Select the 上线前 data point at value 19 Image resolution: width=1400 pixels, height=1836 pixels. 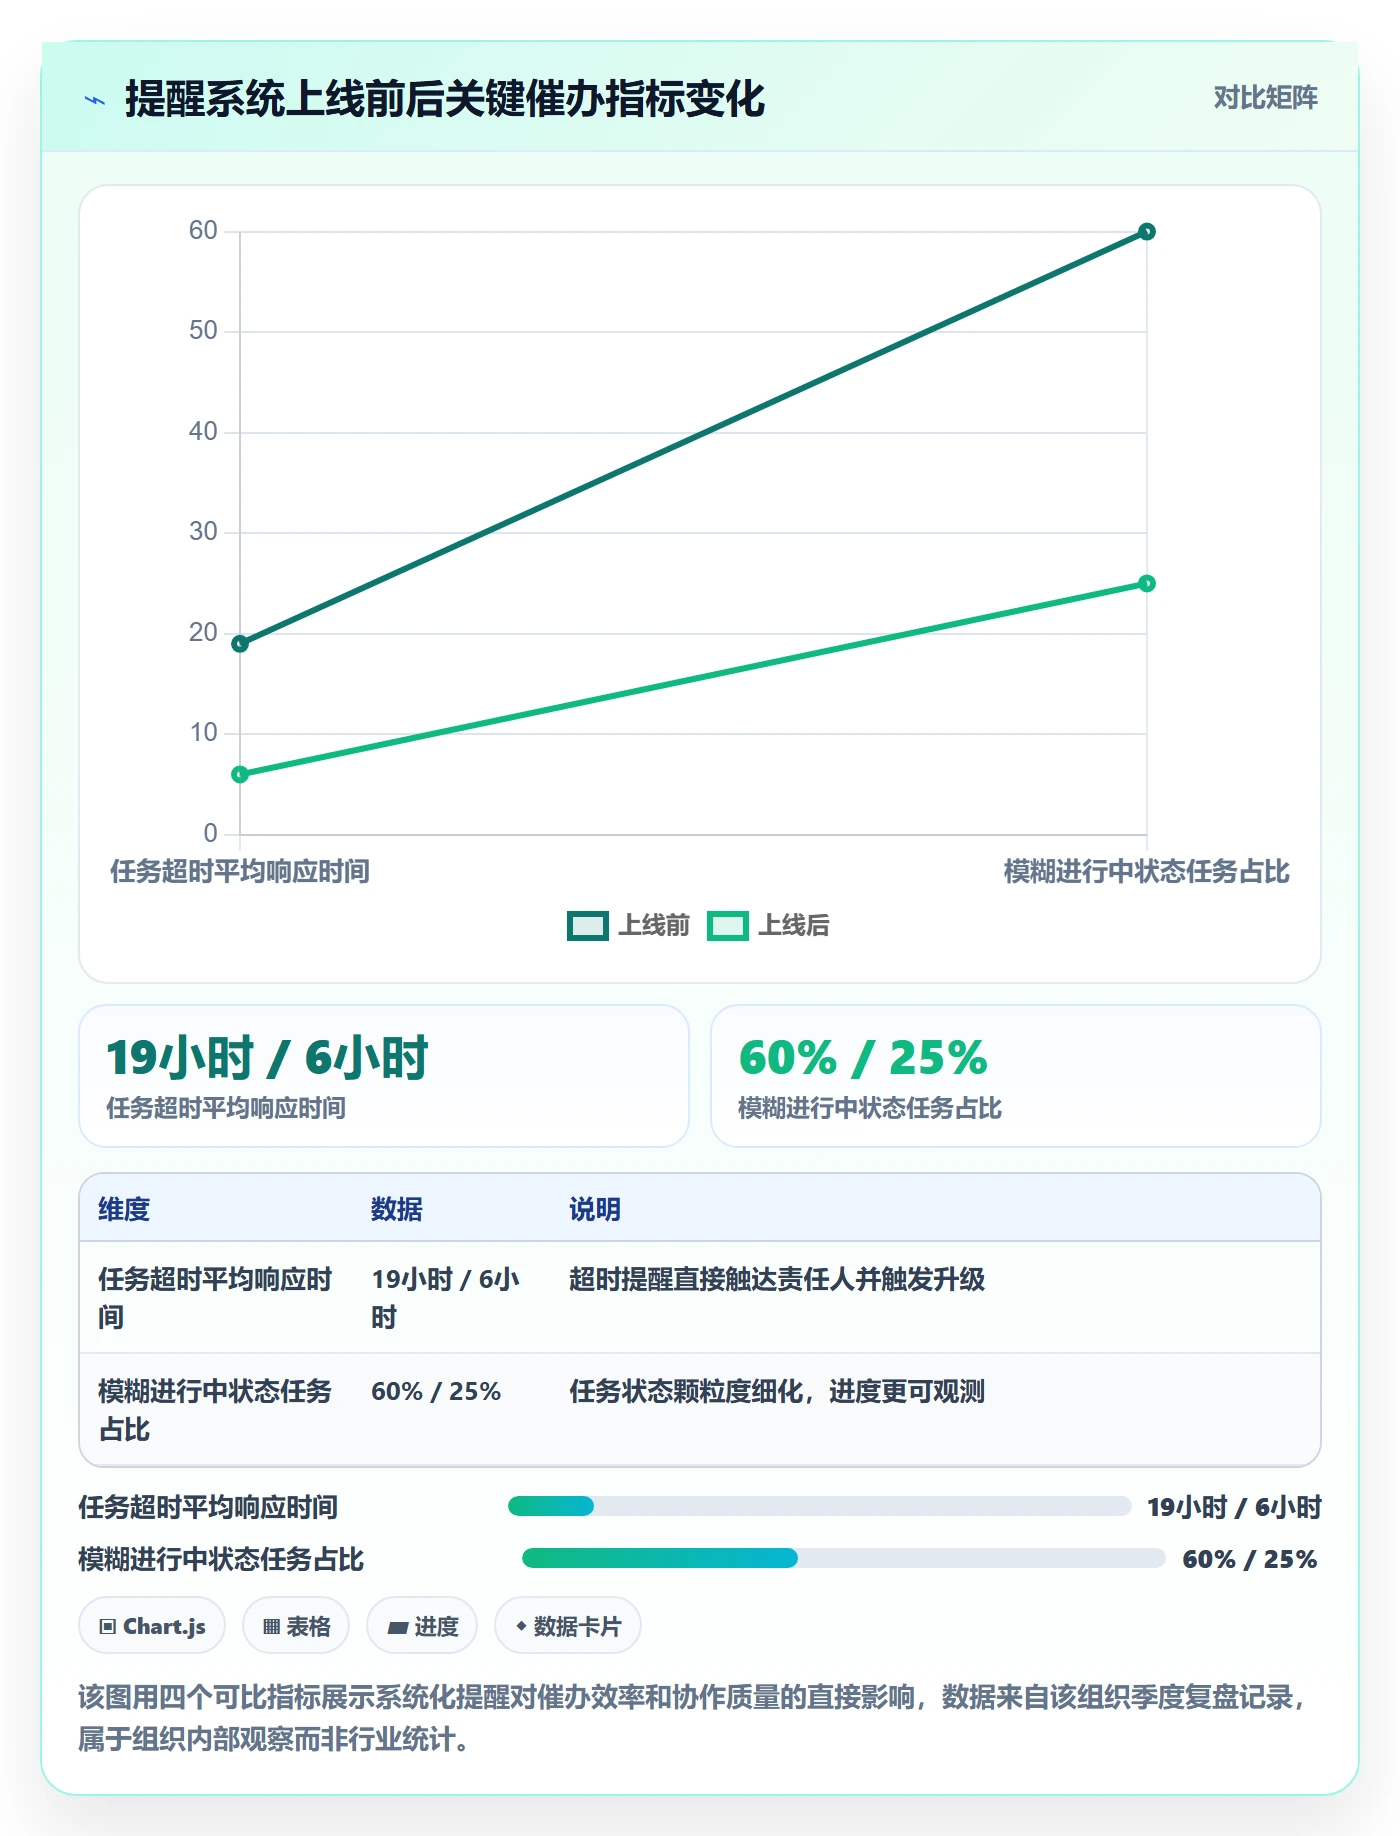coord(240,644)
